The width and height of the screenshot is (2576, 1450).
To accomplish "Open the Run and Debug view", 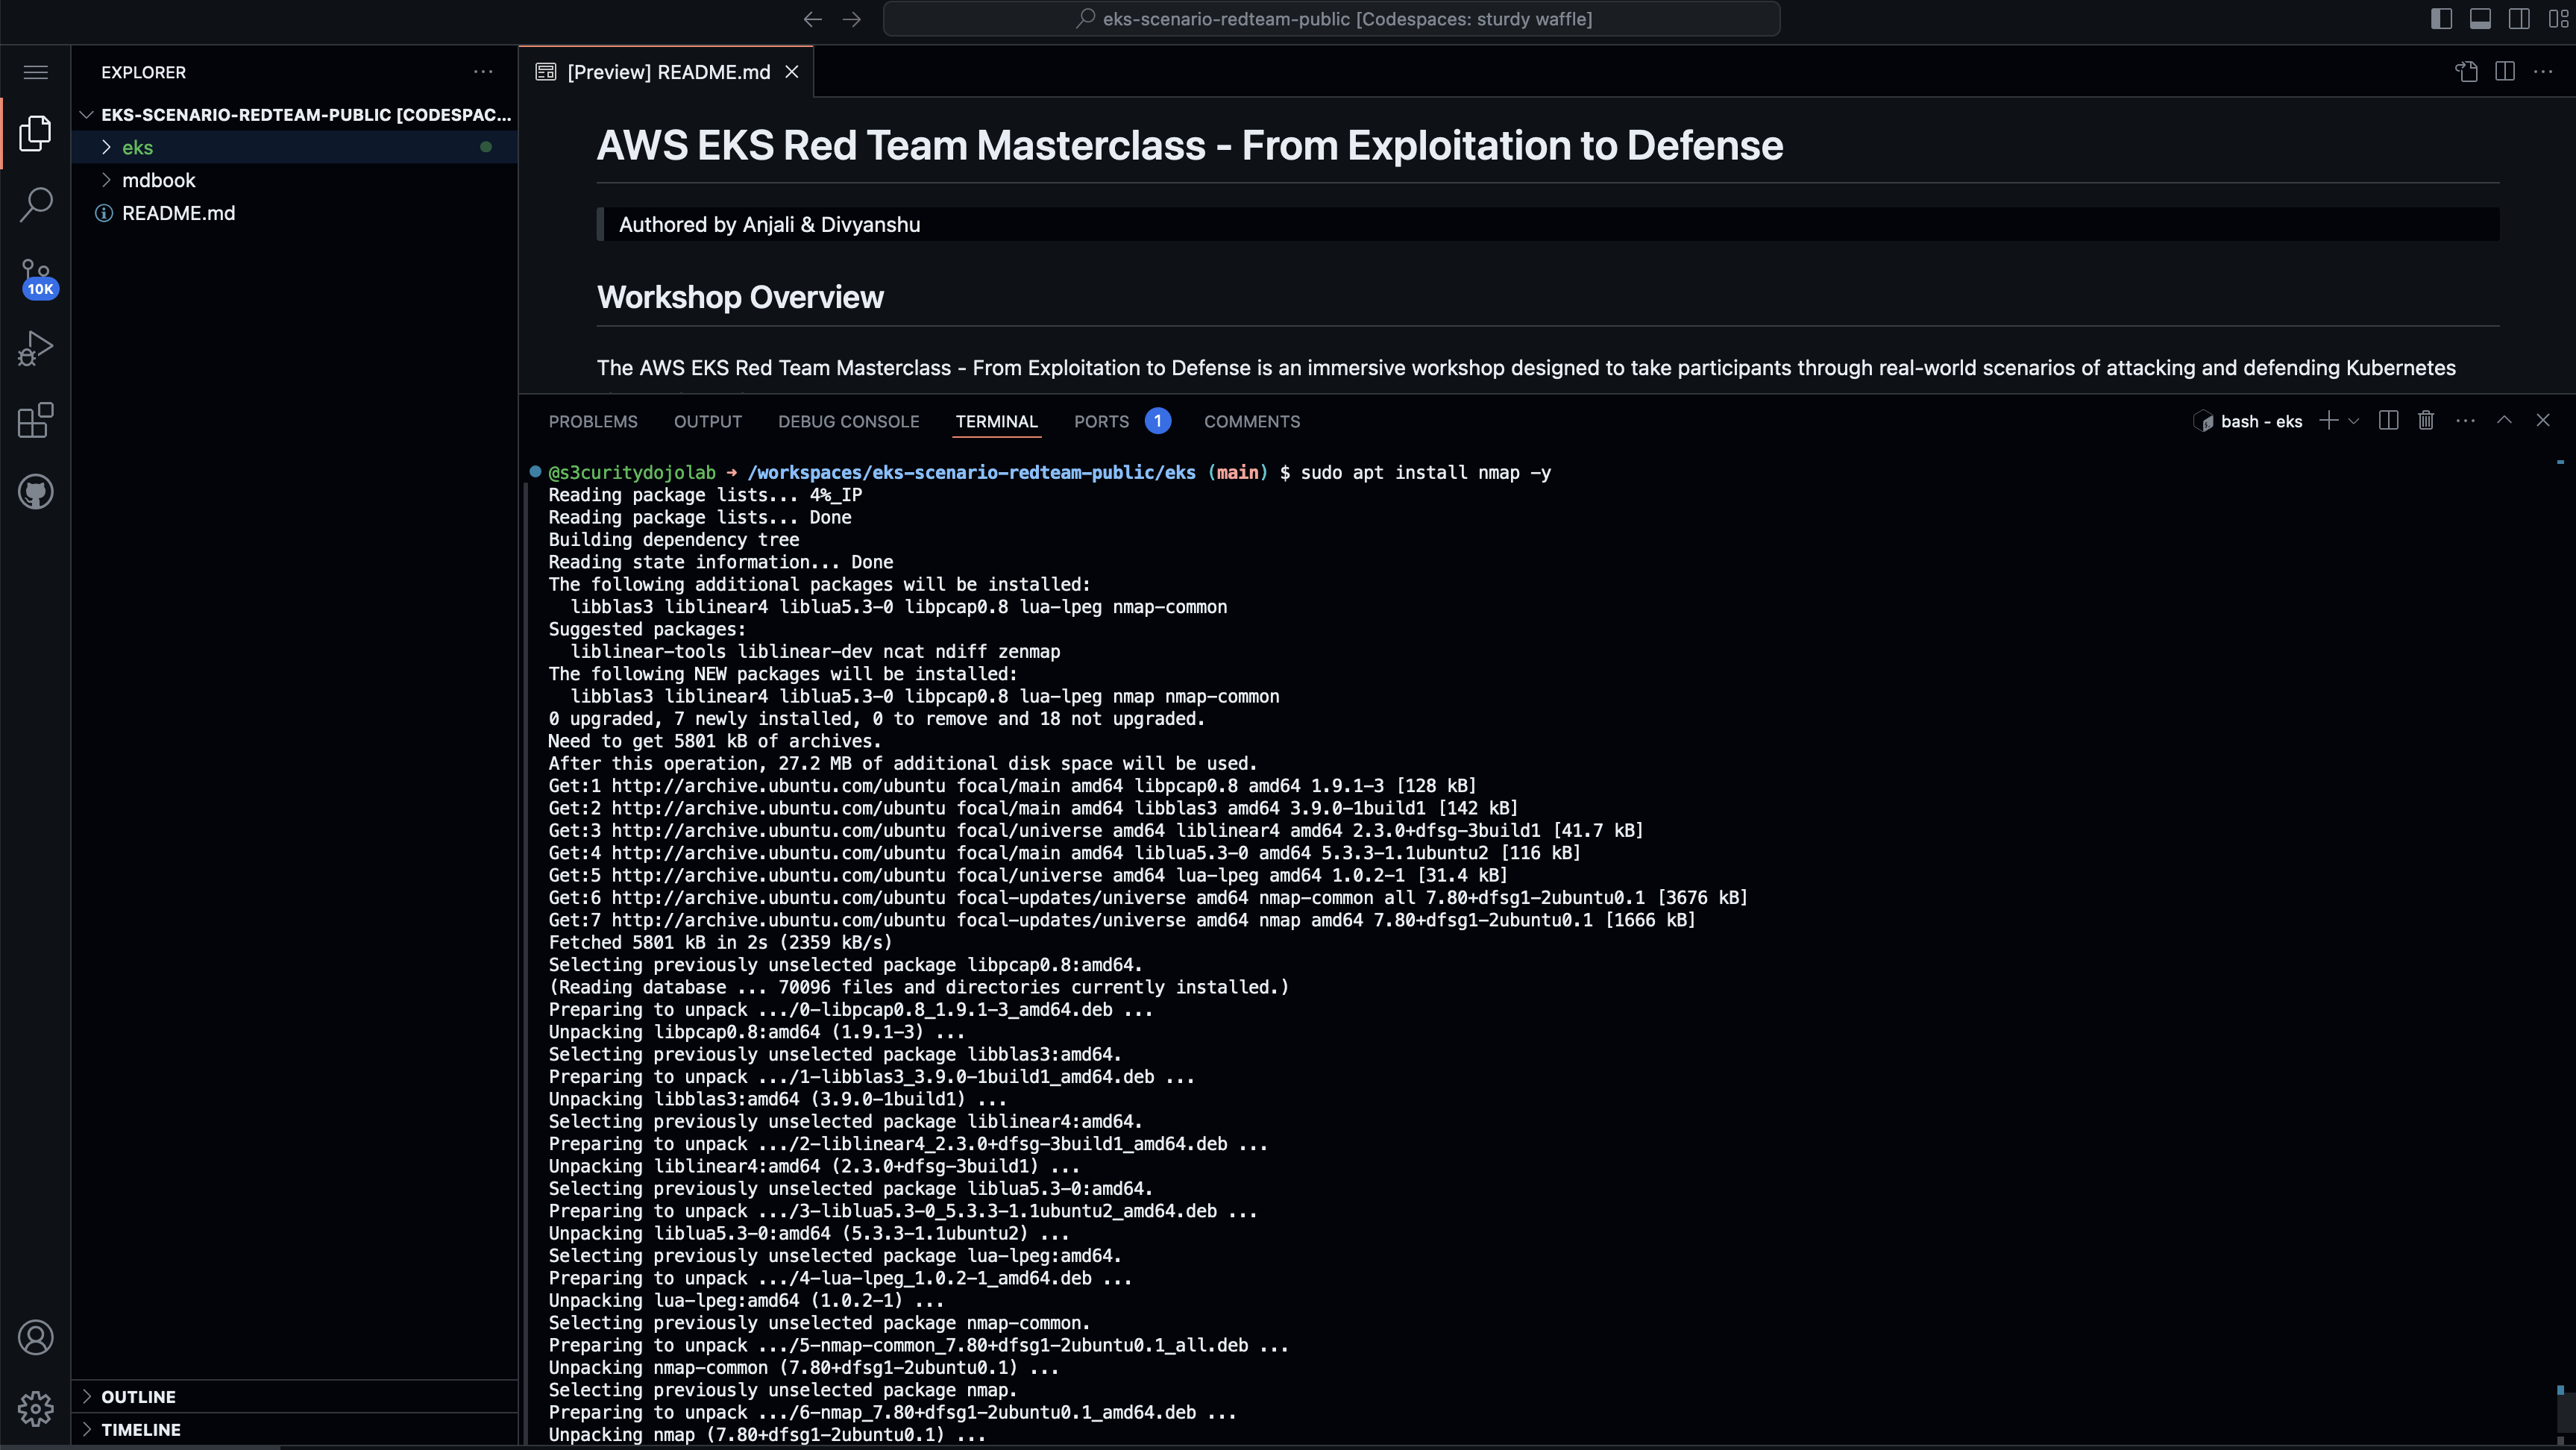I will [x=36, y=348].
